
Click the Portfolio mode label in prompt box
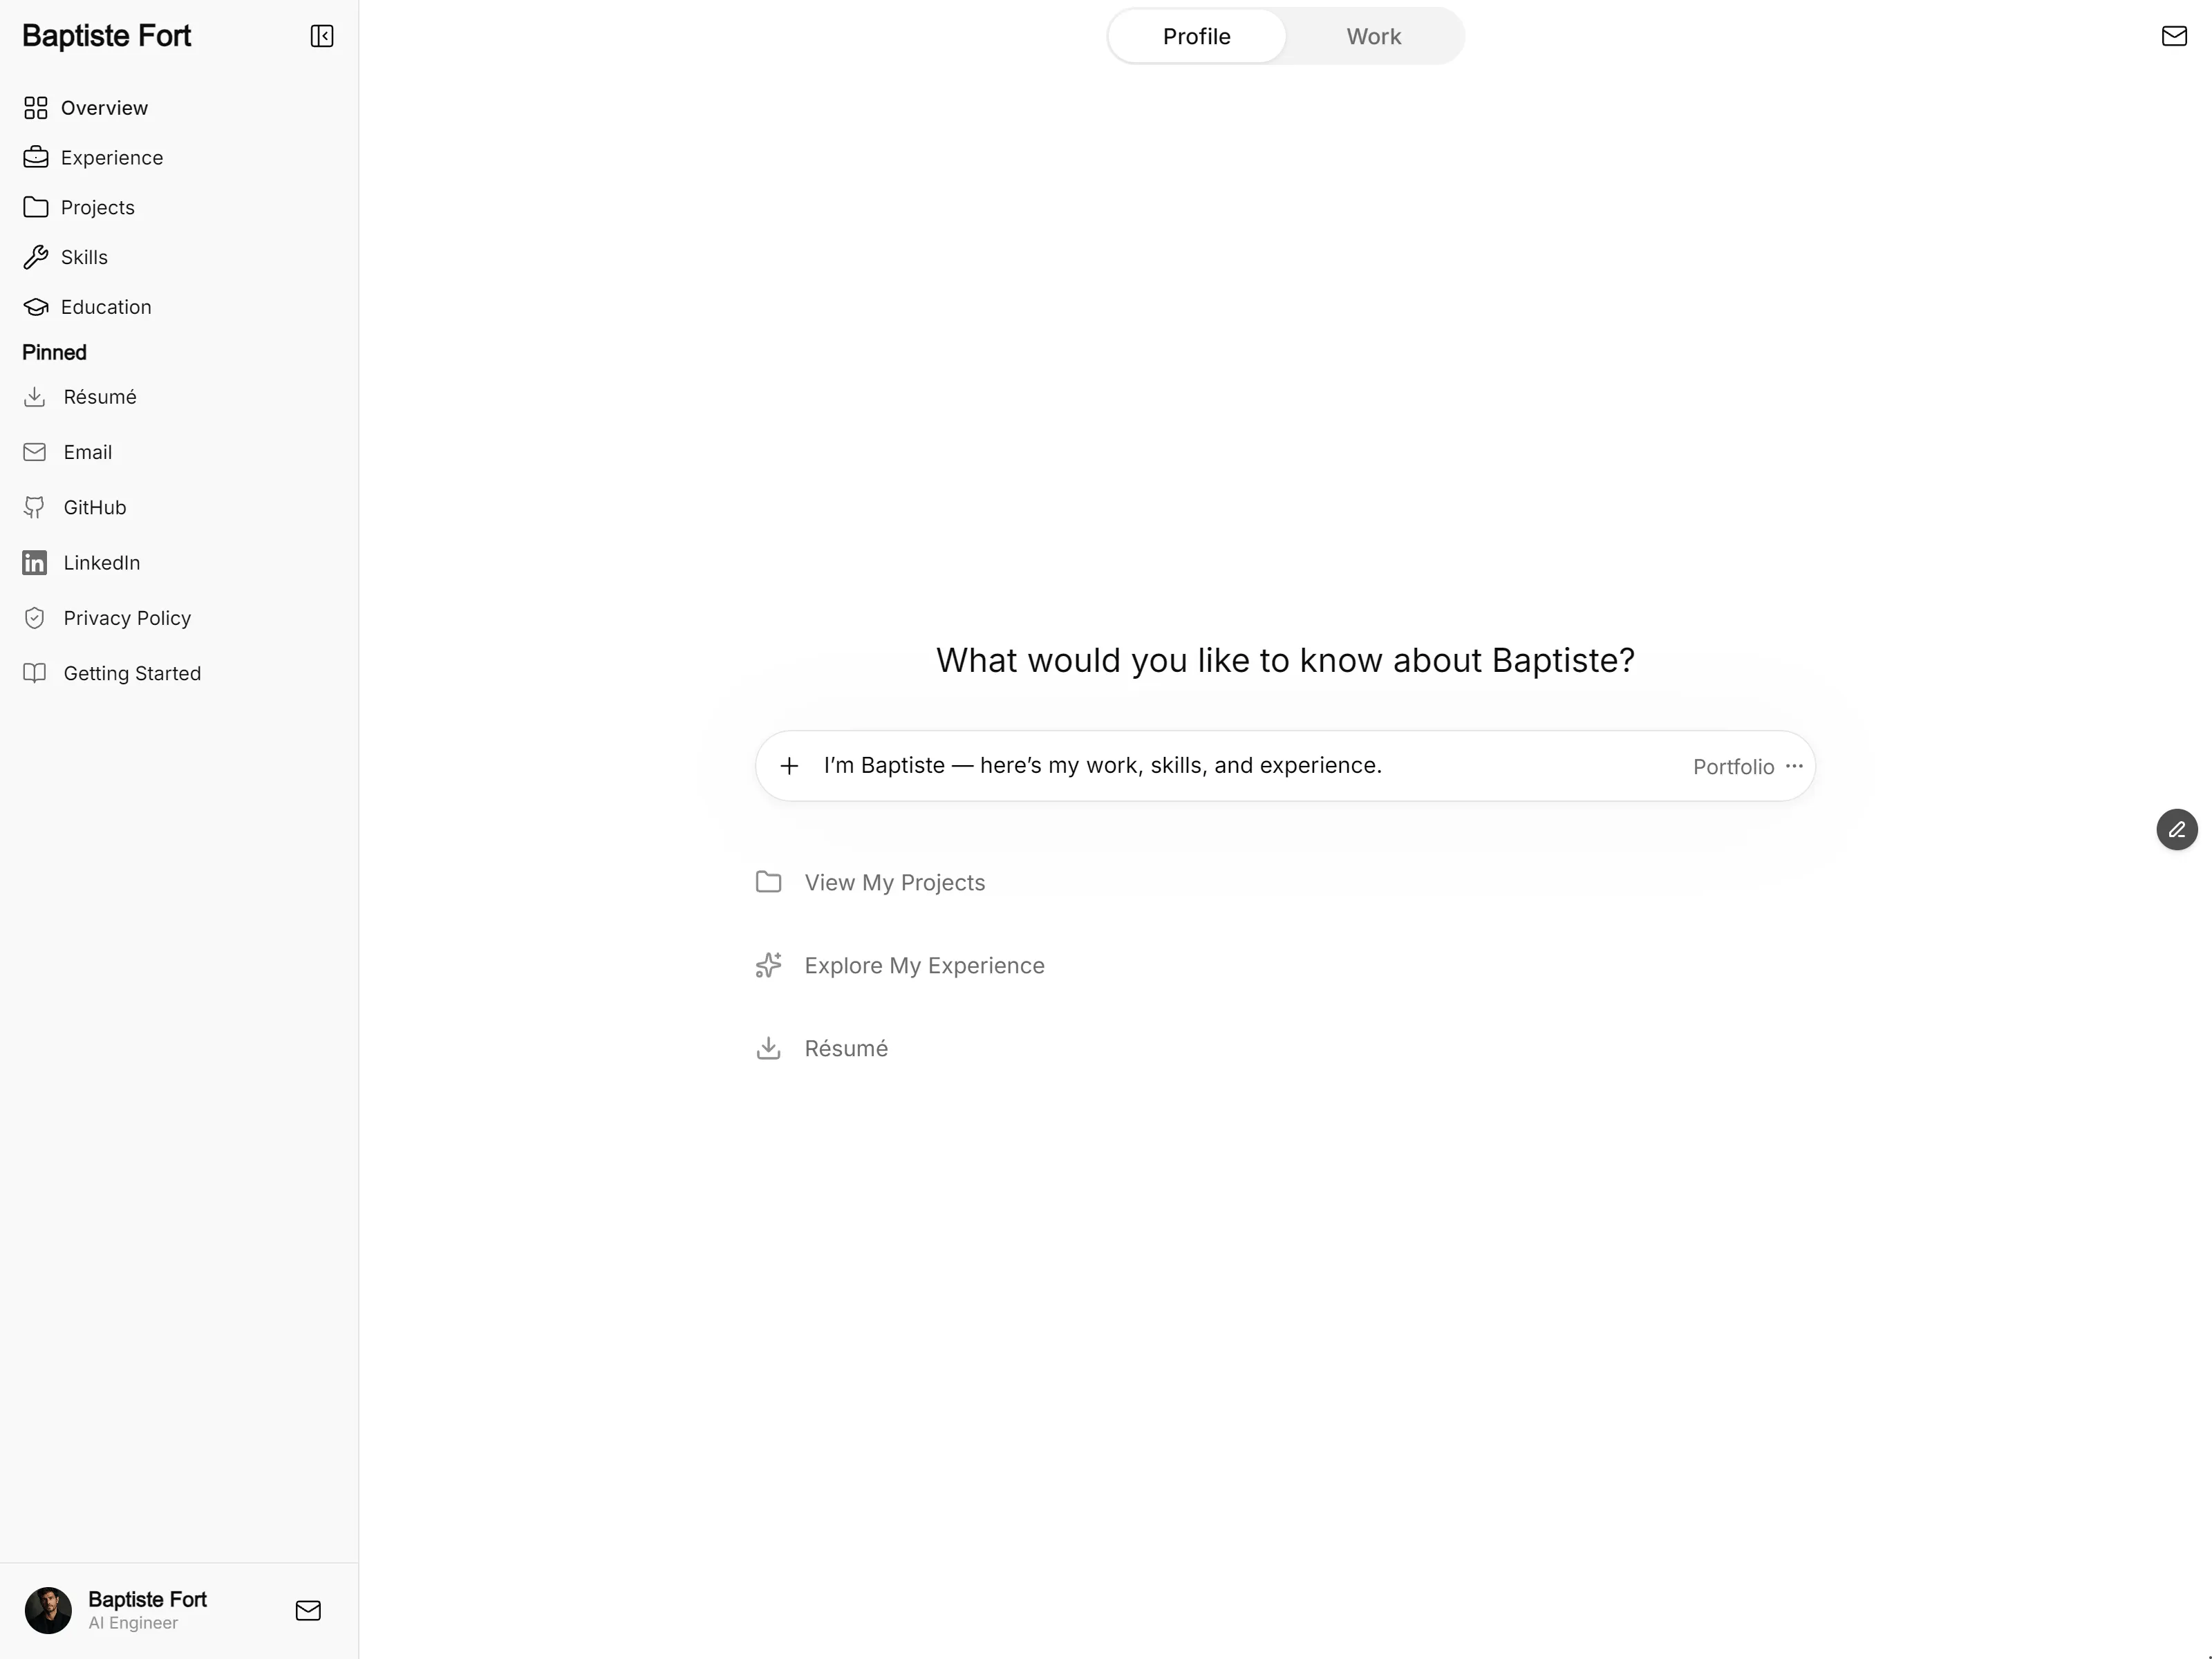(x=1733, y=767)
